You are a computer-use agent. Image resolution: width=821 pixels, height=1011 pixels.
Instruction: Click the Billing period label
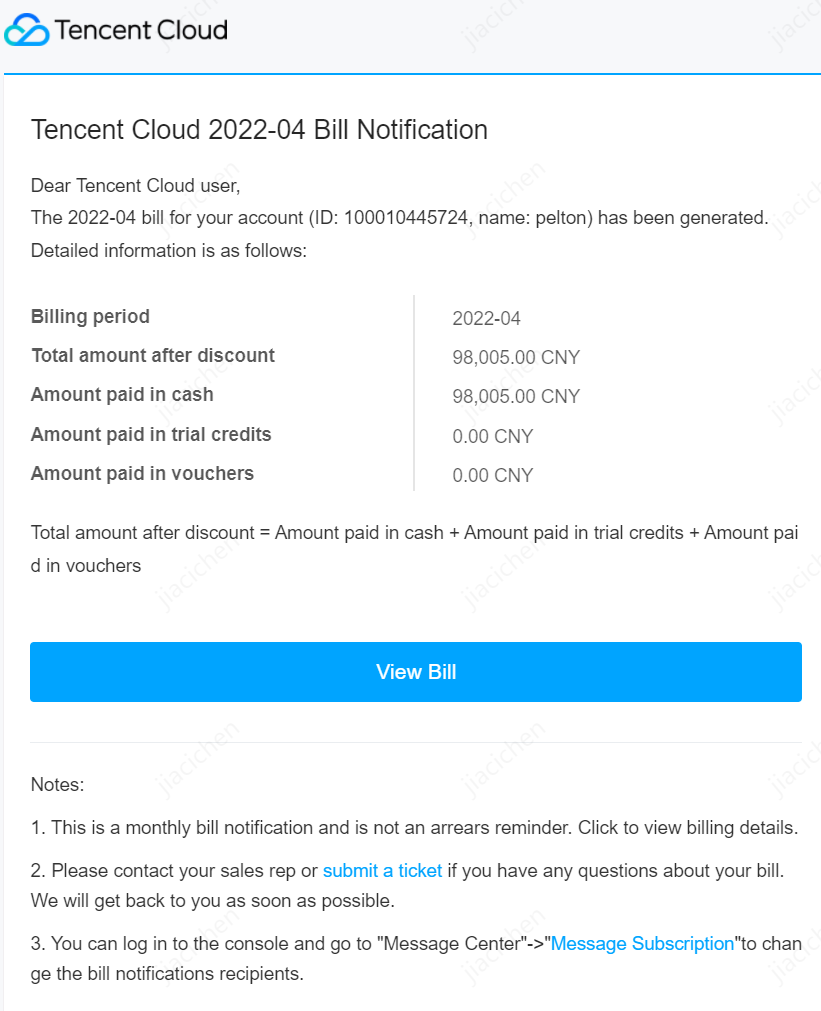(x=90, y=317)
